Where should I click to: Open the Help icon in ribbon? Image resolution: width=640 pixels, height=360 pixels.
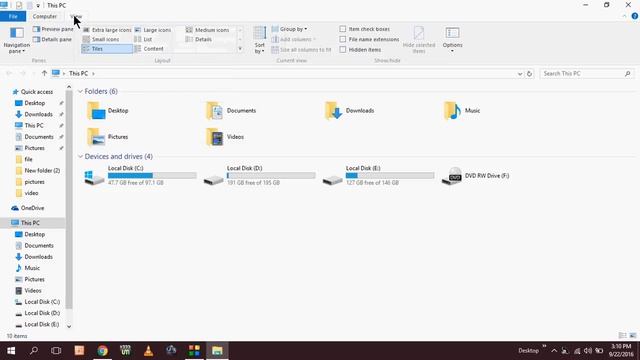(635, 16)
